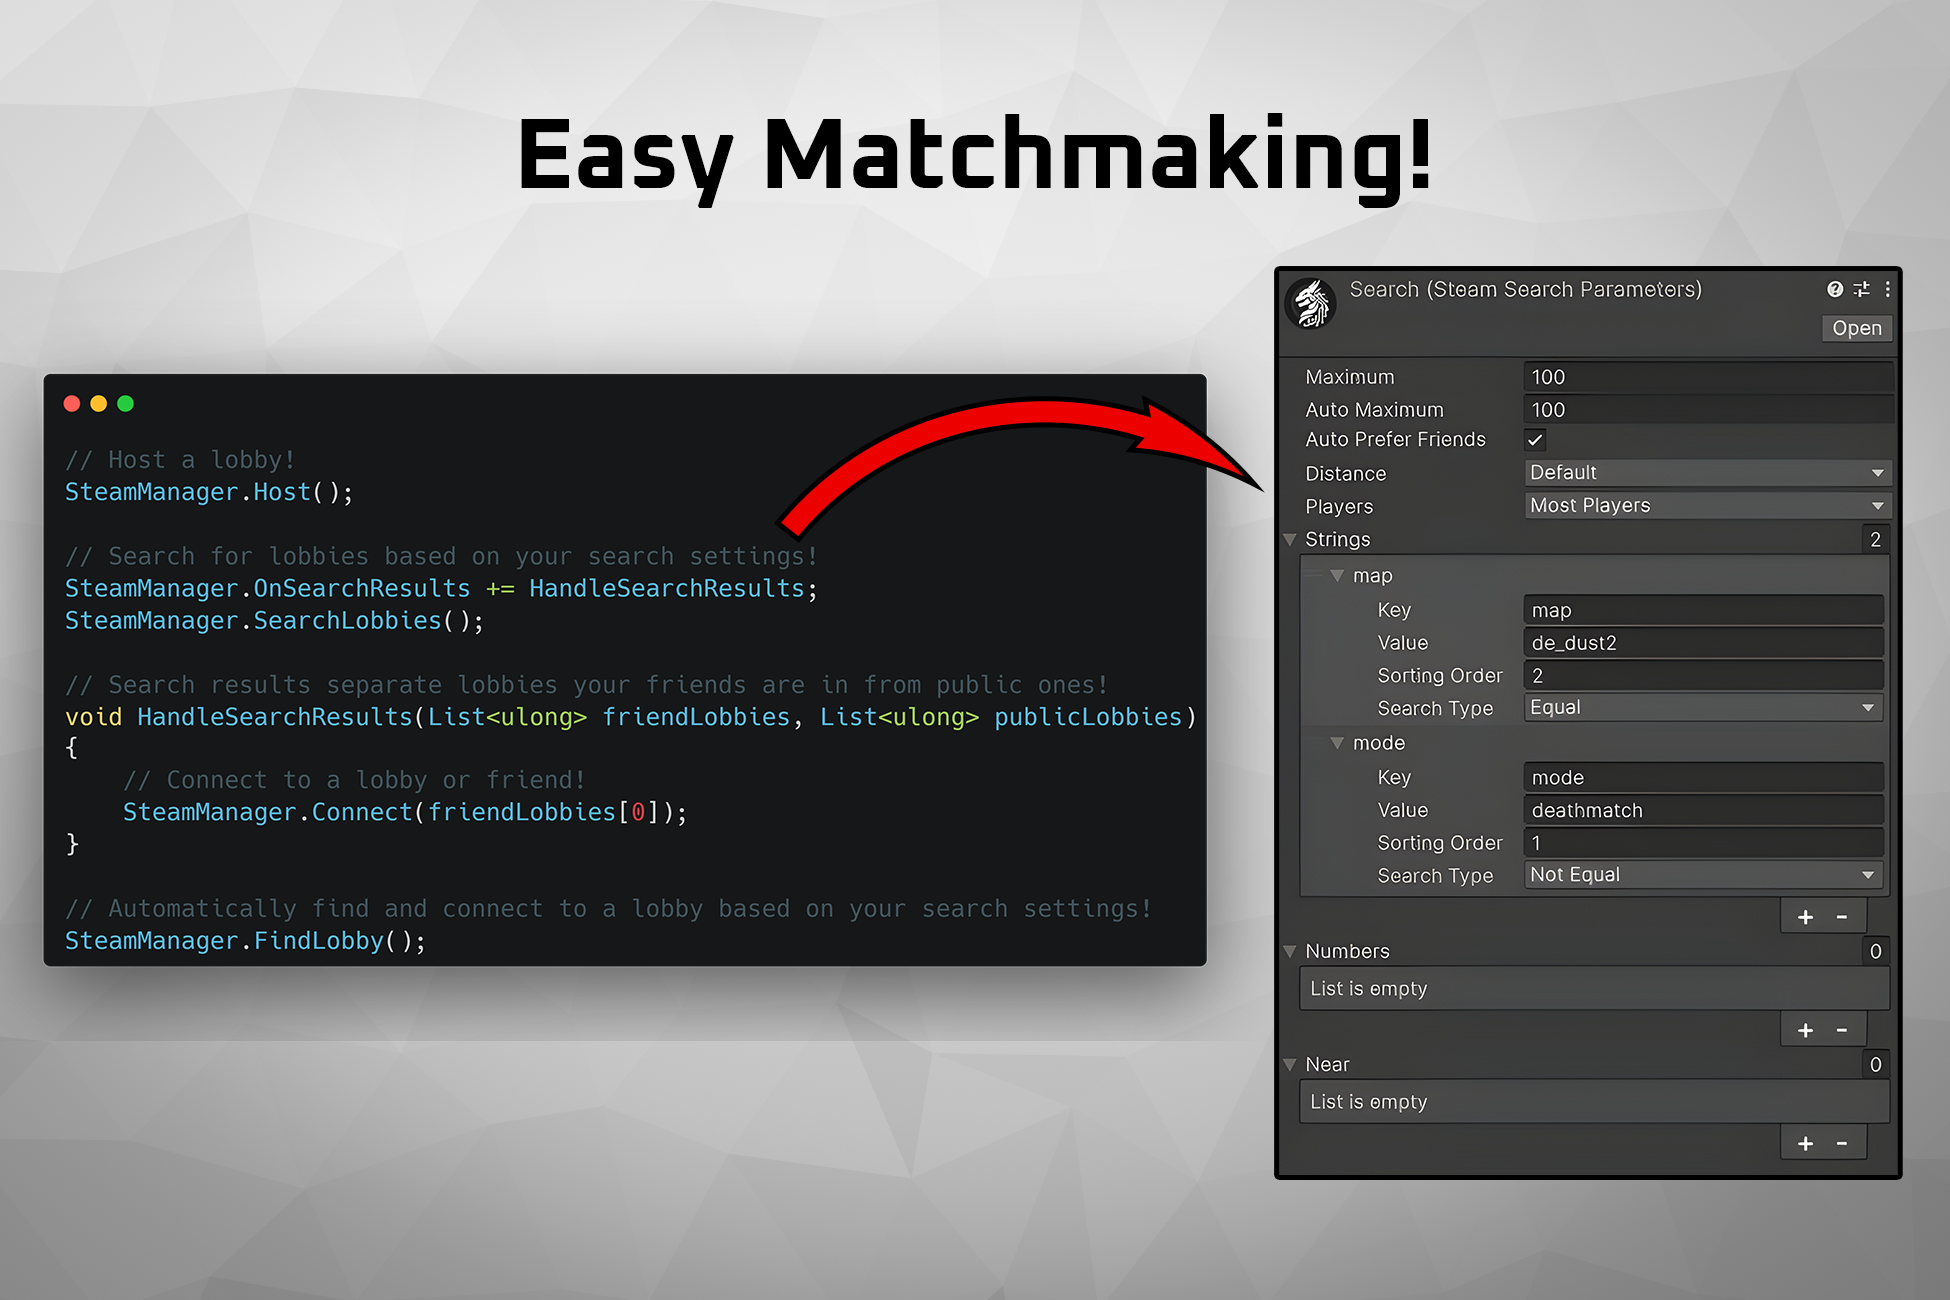Collapse the Strings foldout
This screenshot has height=1300, width=1950.
(1290, 539)
